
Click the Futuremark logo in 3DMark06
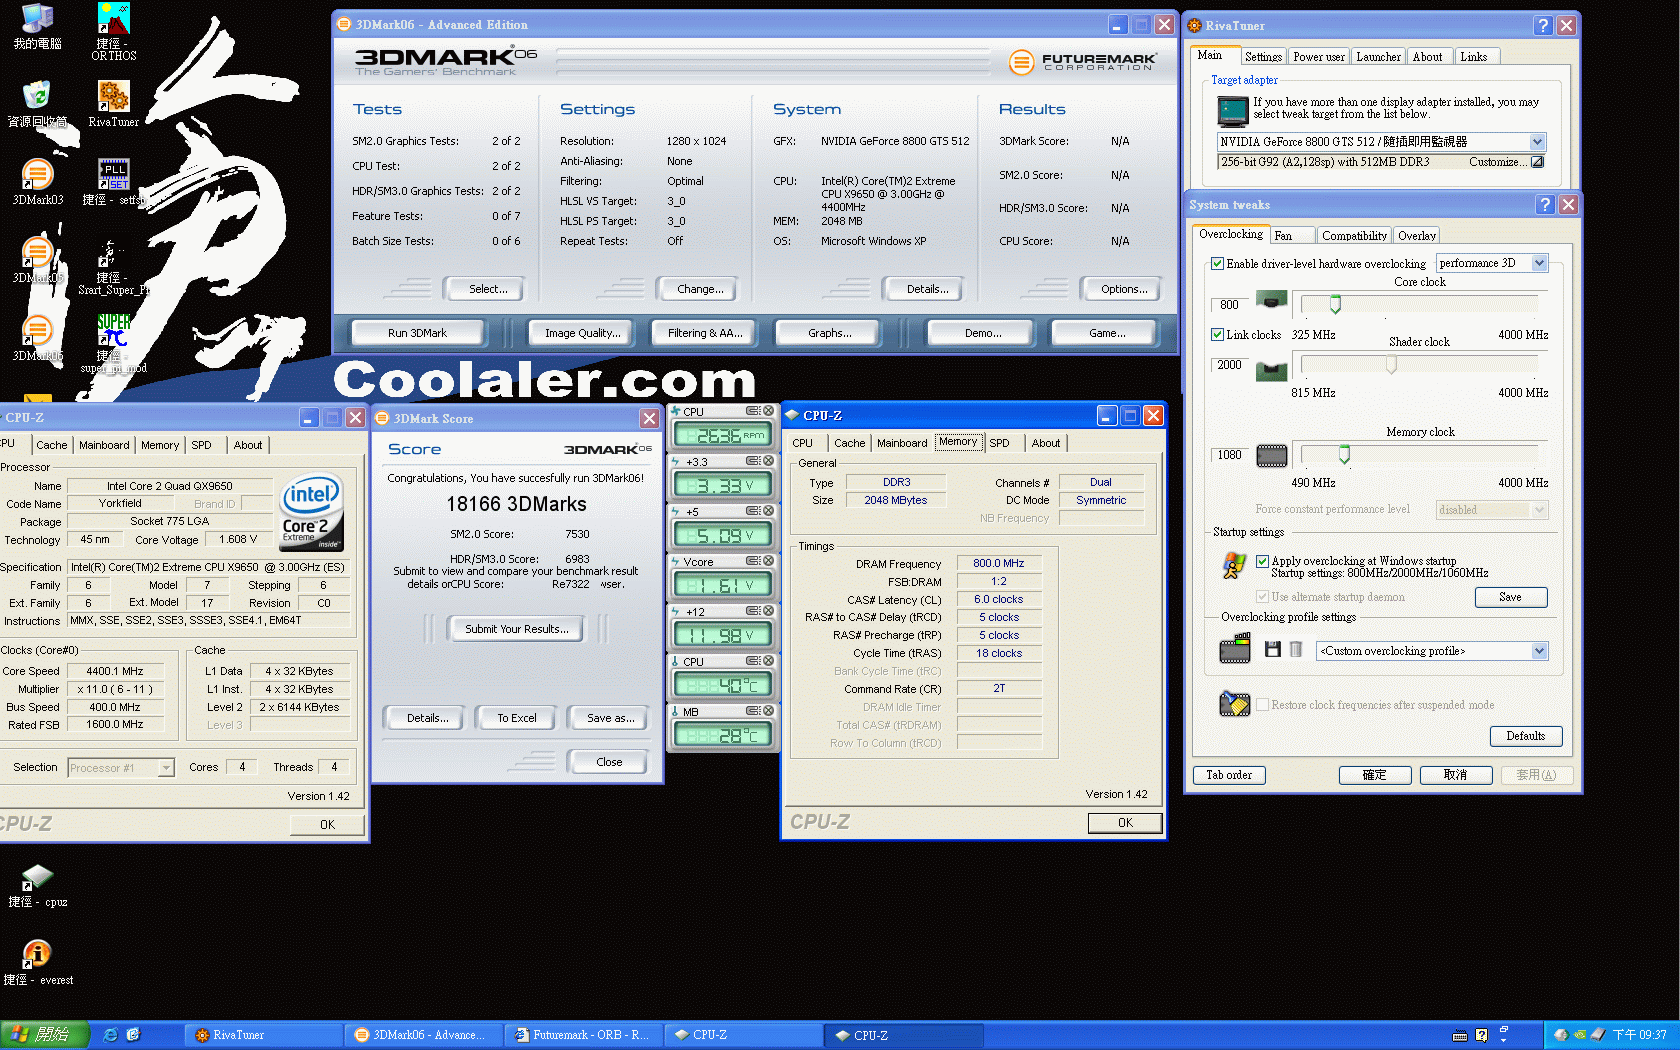click(x=1083, y=62)
